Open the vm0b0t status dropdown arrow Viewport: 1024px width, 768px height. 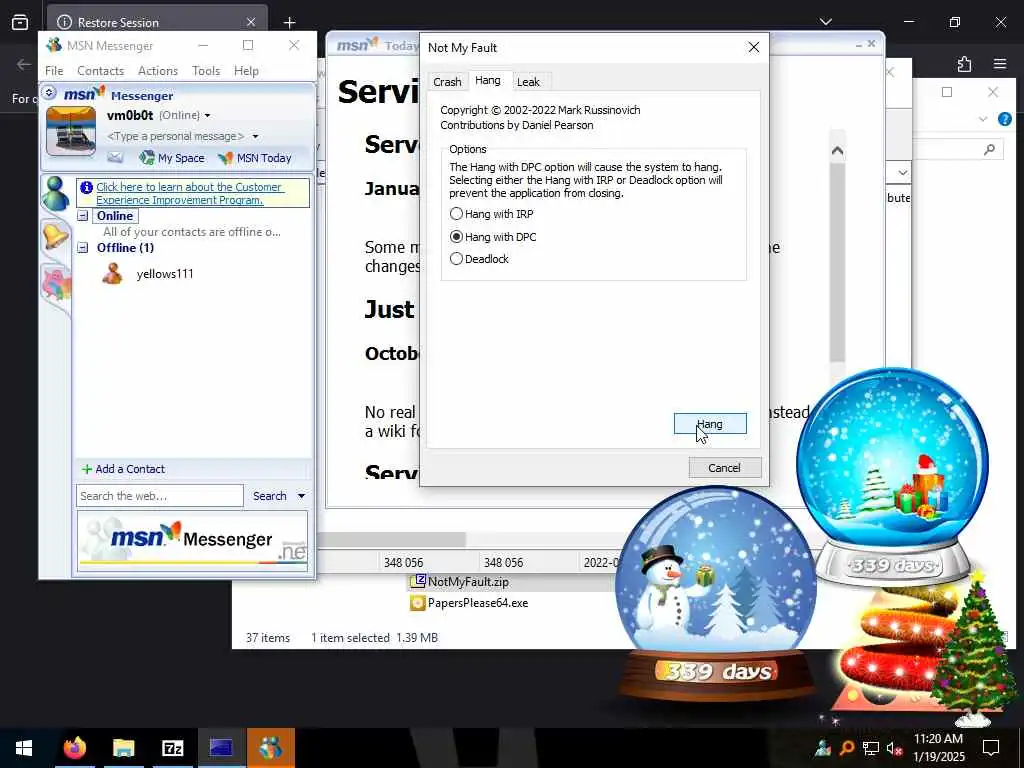click(x=207, y=116)
